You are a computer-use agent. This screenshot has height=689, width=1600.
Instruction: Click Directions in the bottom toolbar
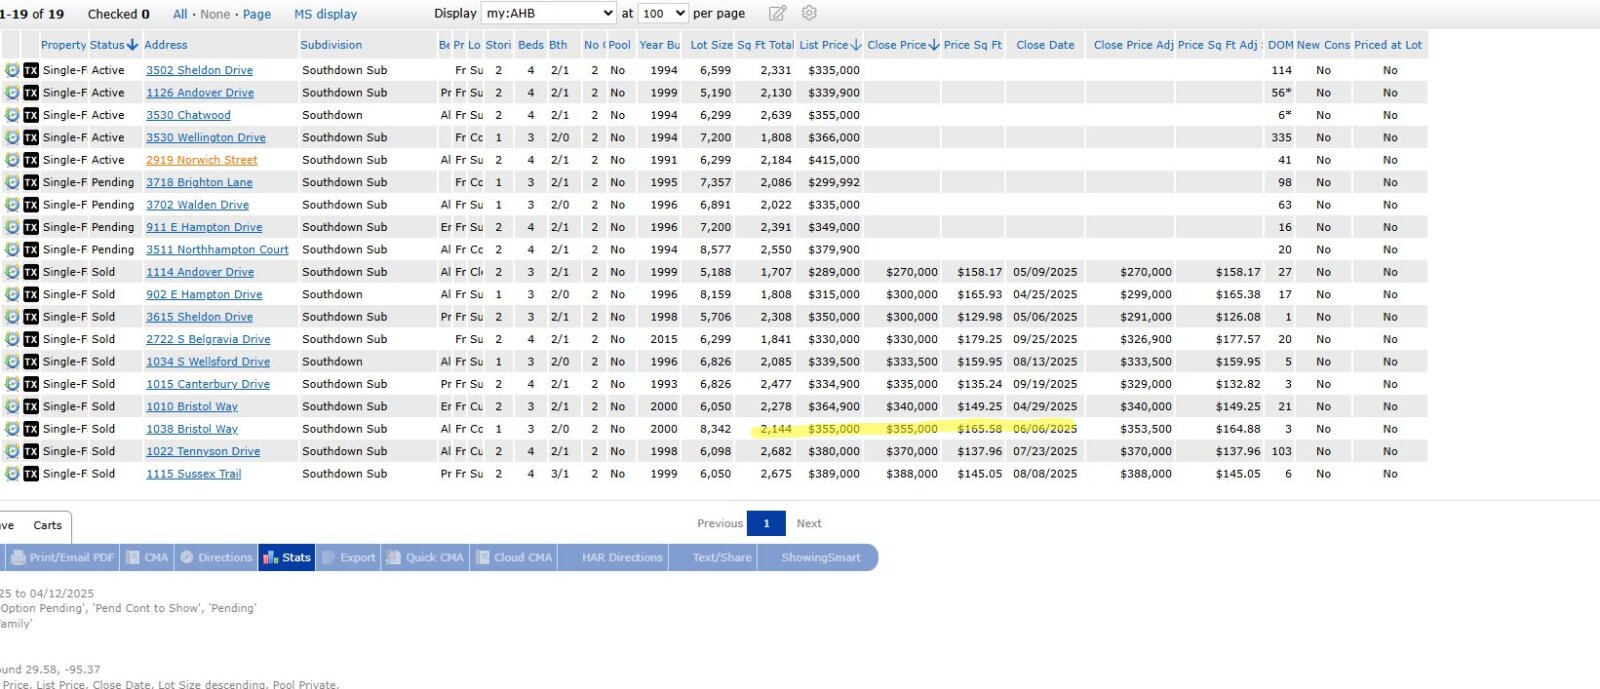click(216, 558)
